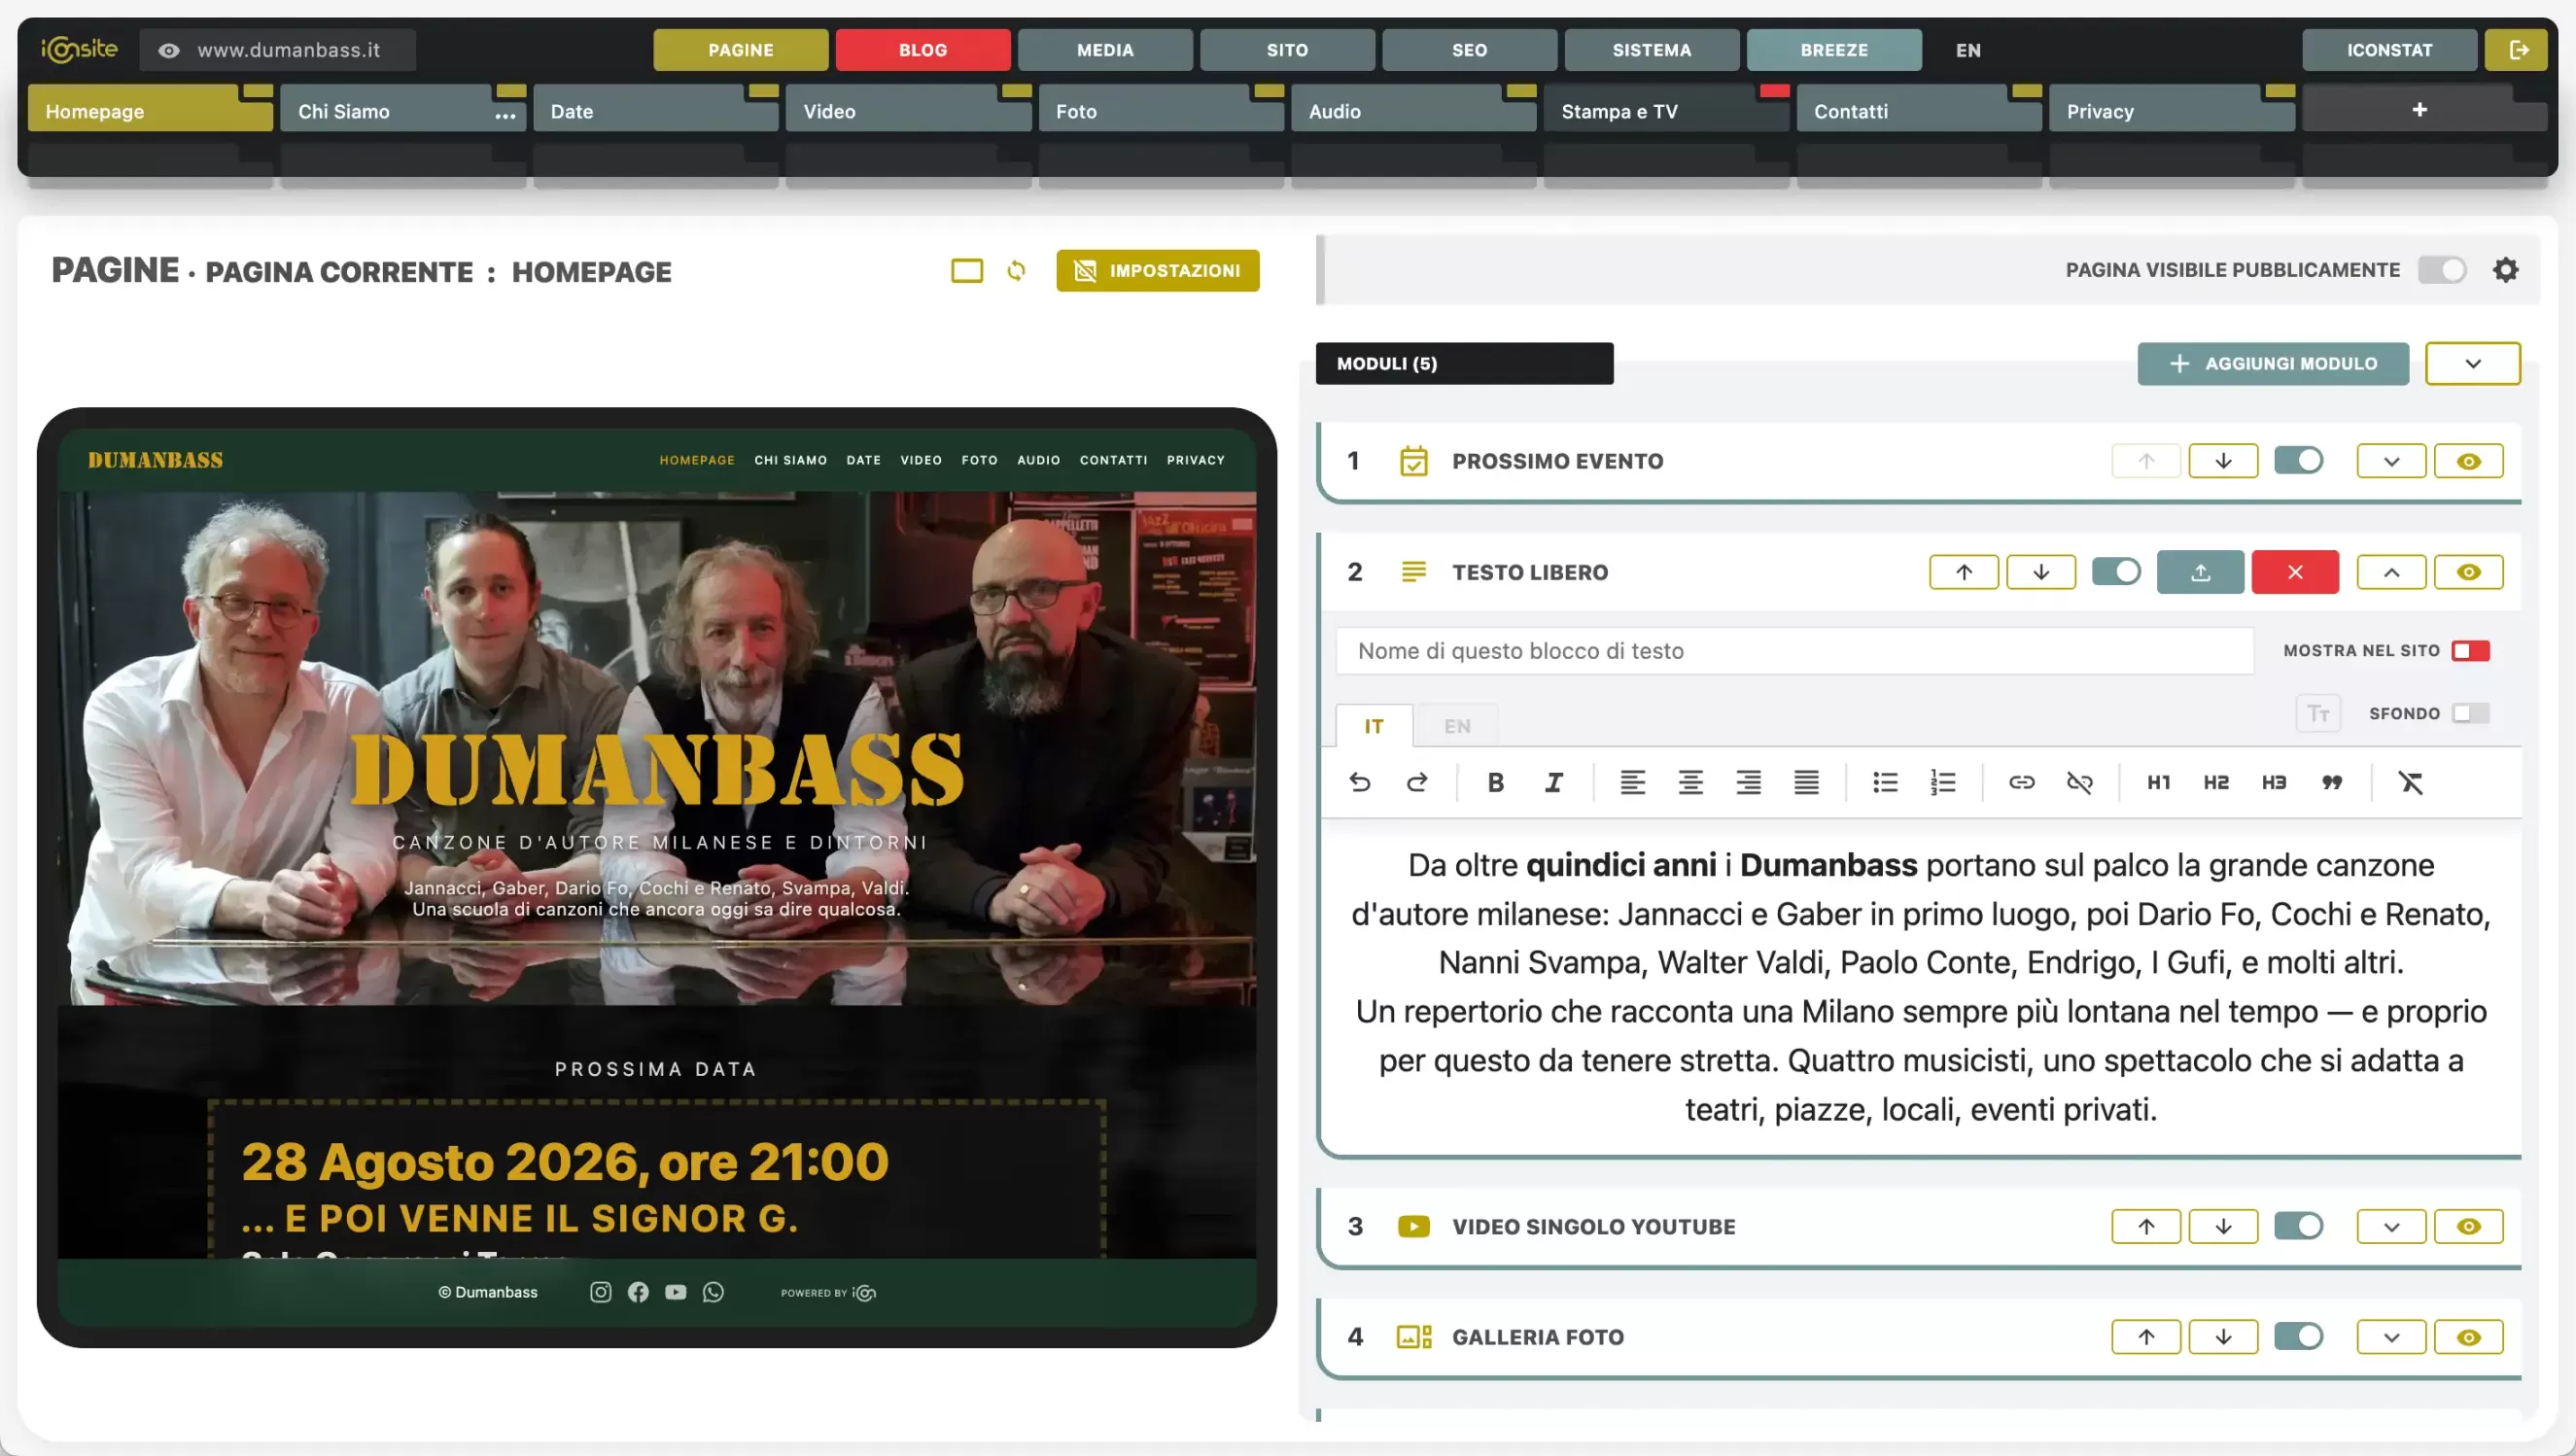This screenshot has width=2576, height=1456.
Task: Preview Galleria Foto with eye button
Action: (2468, 1337)
